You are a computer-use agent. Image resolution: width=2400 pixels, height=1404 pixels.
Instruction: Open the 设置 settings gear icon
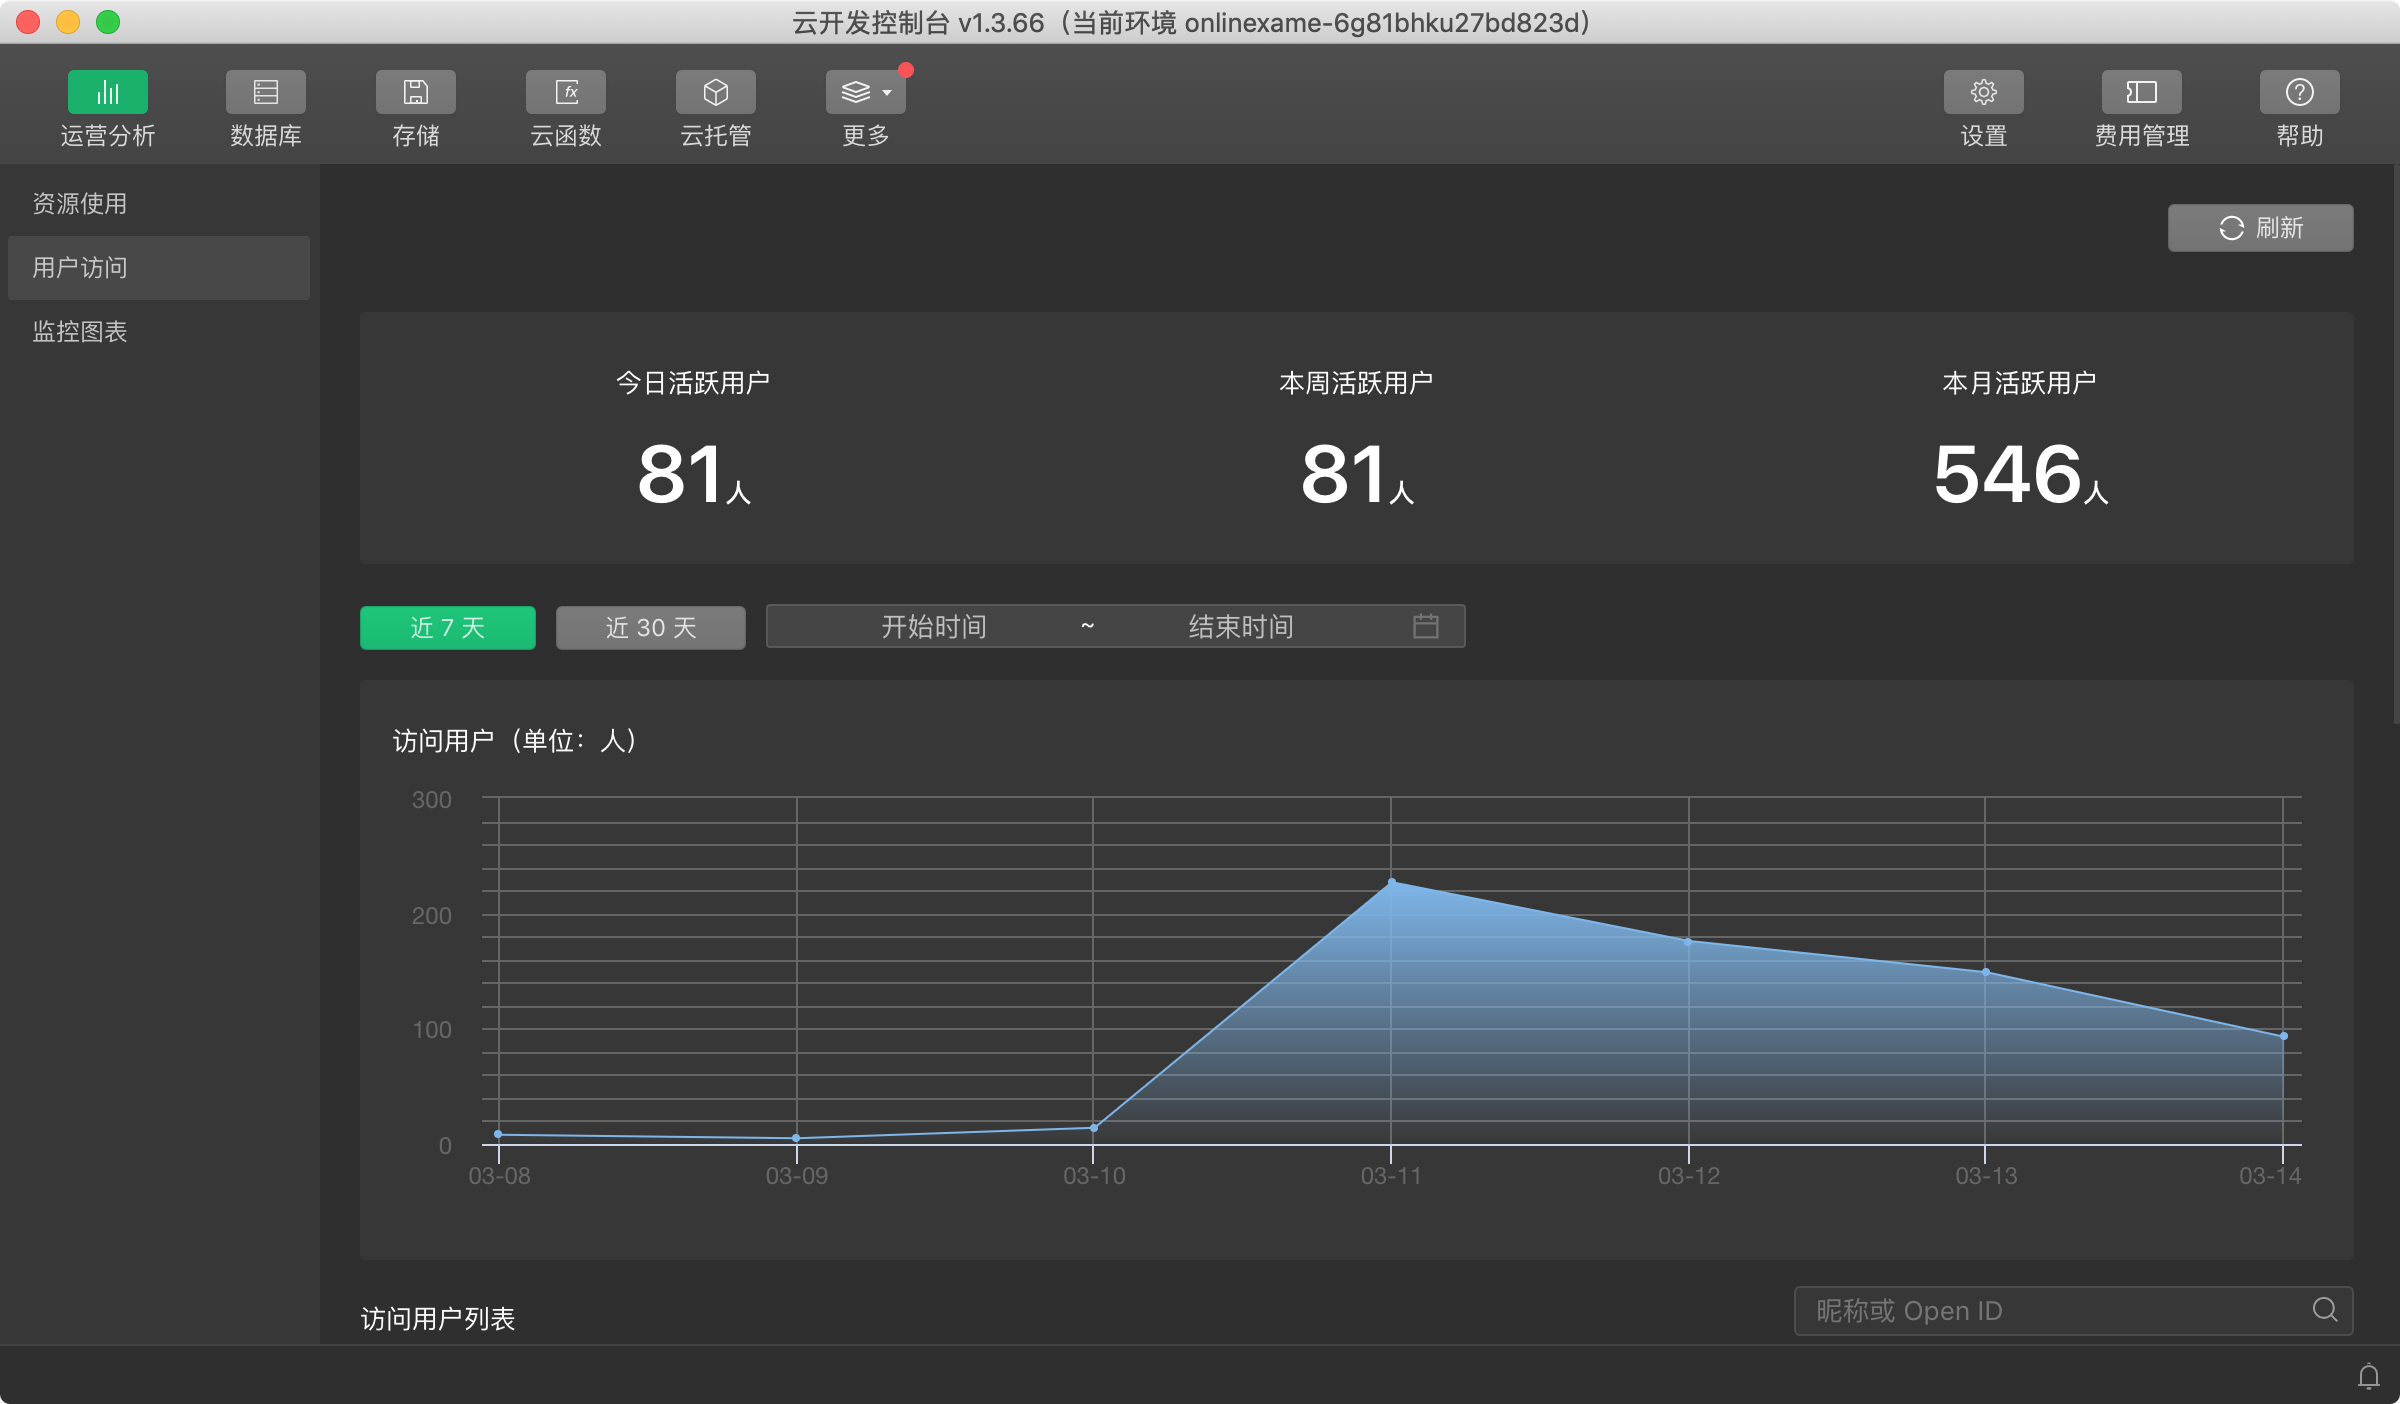[x=1983, y=92]
